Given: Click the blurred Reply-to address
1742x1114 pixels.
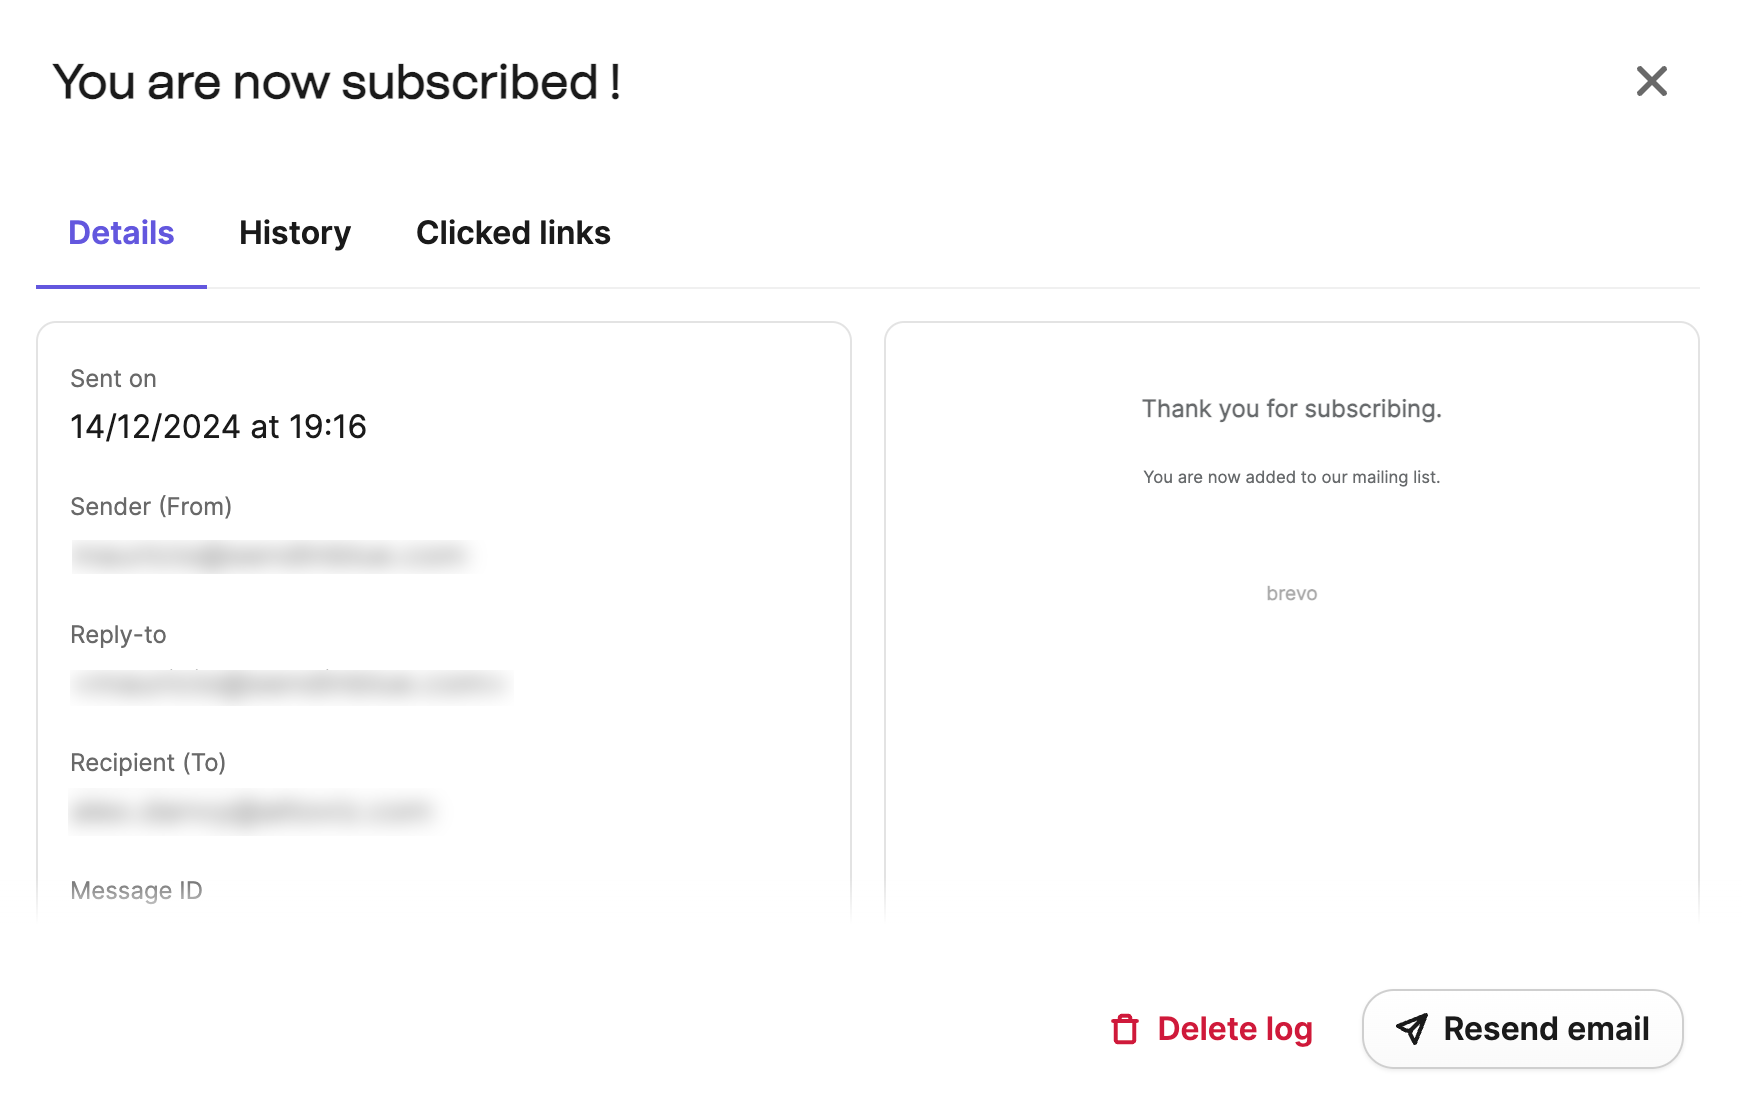Looking at the screenshot, I should point(291,685).
